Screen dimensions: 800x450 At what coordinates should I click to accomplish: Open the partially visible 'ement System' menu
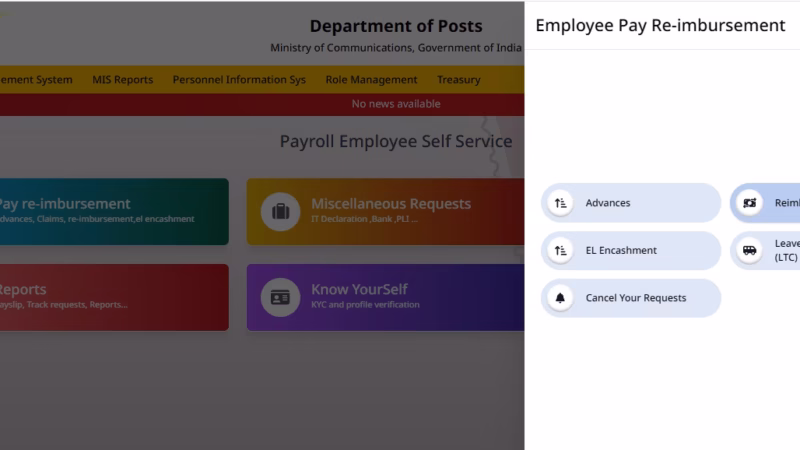pyautogui.click(x=36, y=80)
